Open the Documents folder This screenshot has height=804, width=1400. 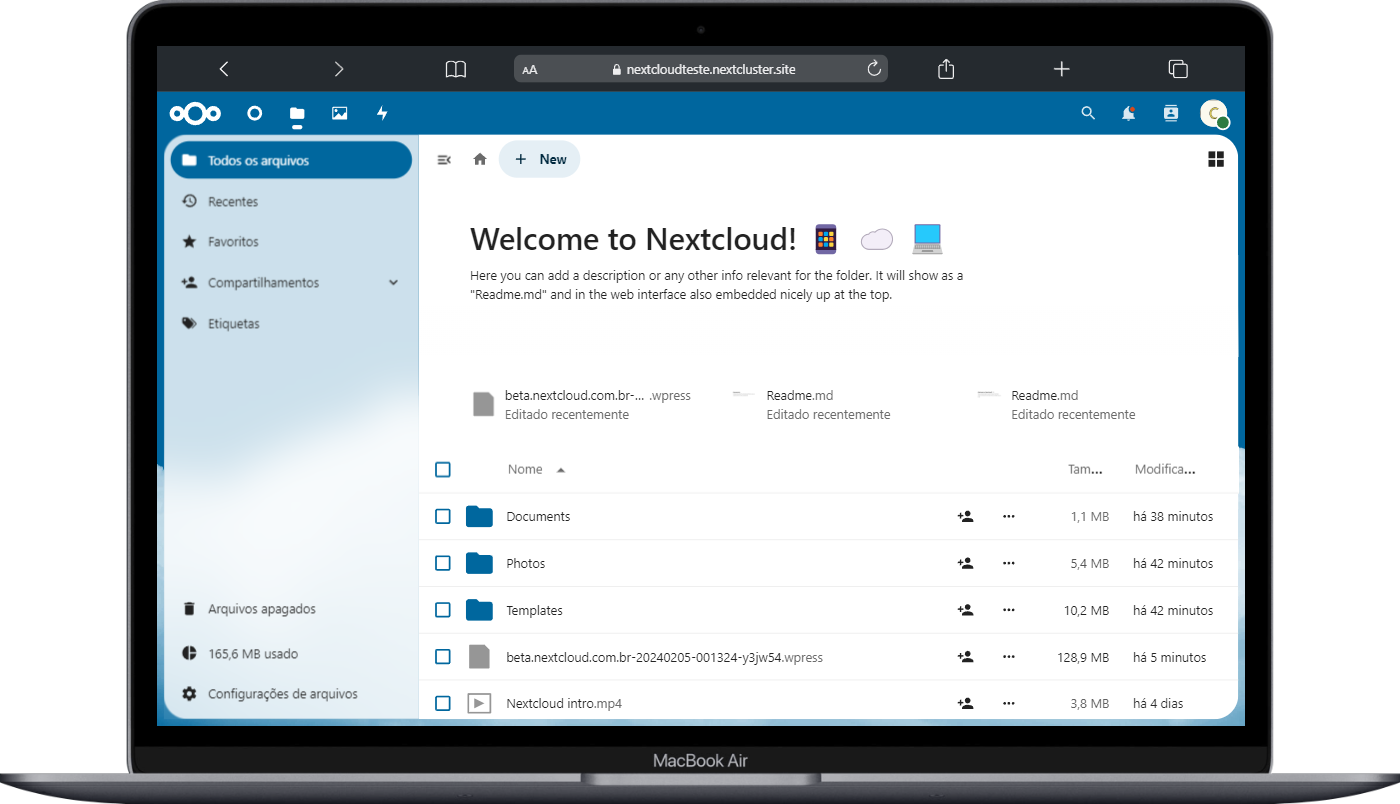[x=538, y=517]
